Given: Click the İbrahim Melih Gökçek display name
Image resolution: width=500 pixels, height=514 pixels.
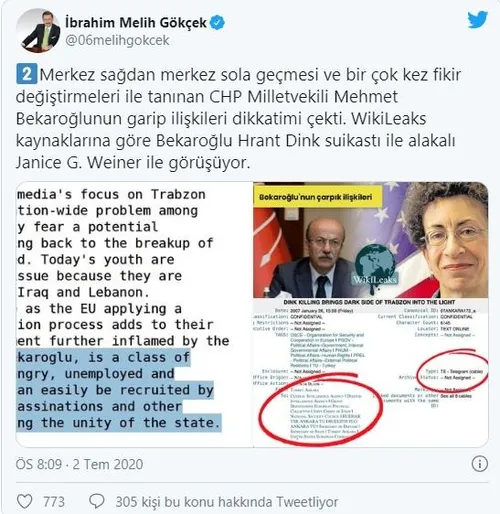Looking at the screenshot, I should (x=136, y=23).
